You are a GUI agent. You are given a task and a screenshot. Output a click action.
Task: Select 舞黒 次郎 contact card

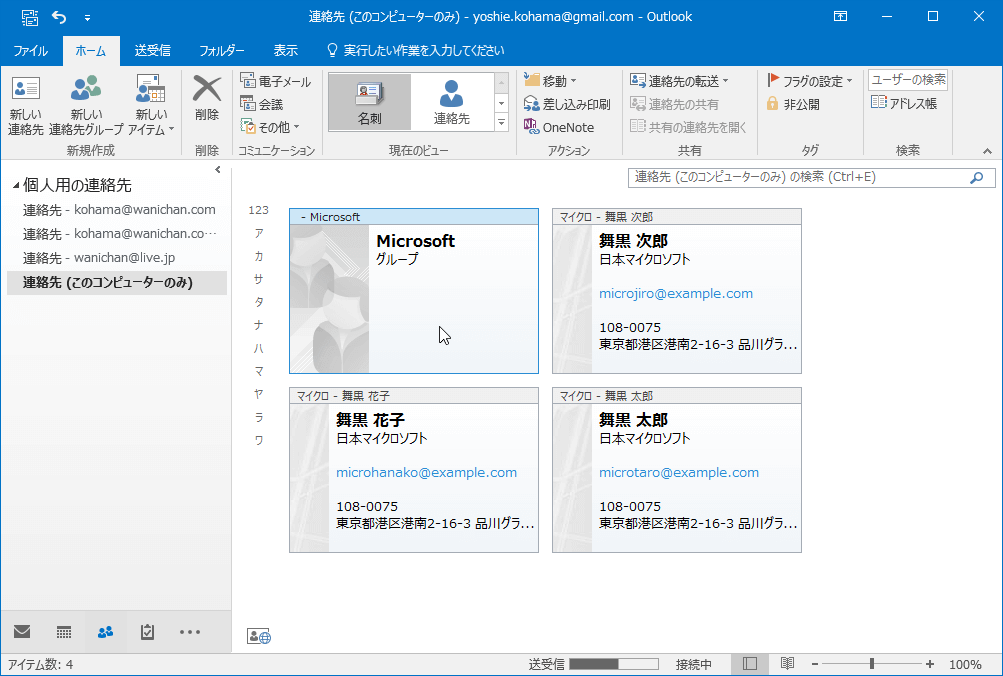(x=677, y=291)
